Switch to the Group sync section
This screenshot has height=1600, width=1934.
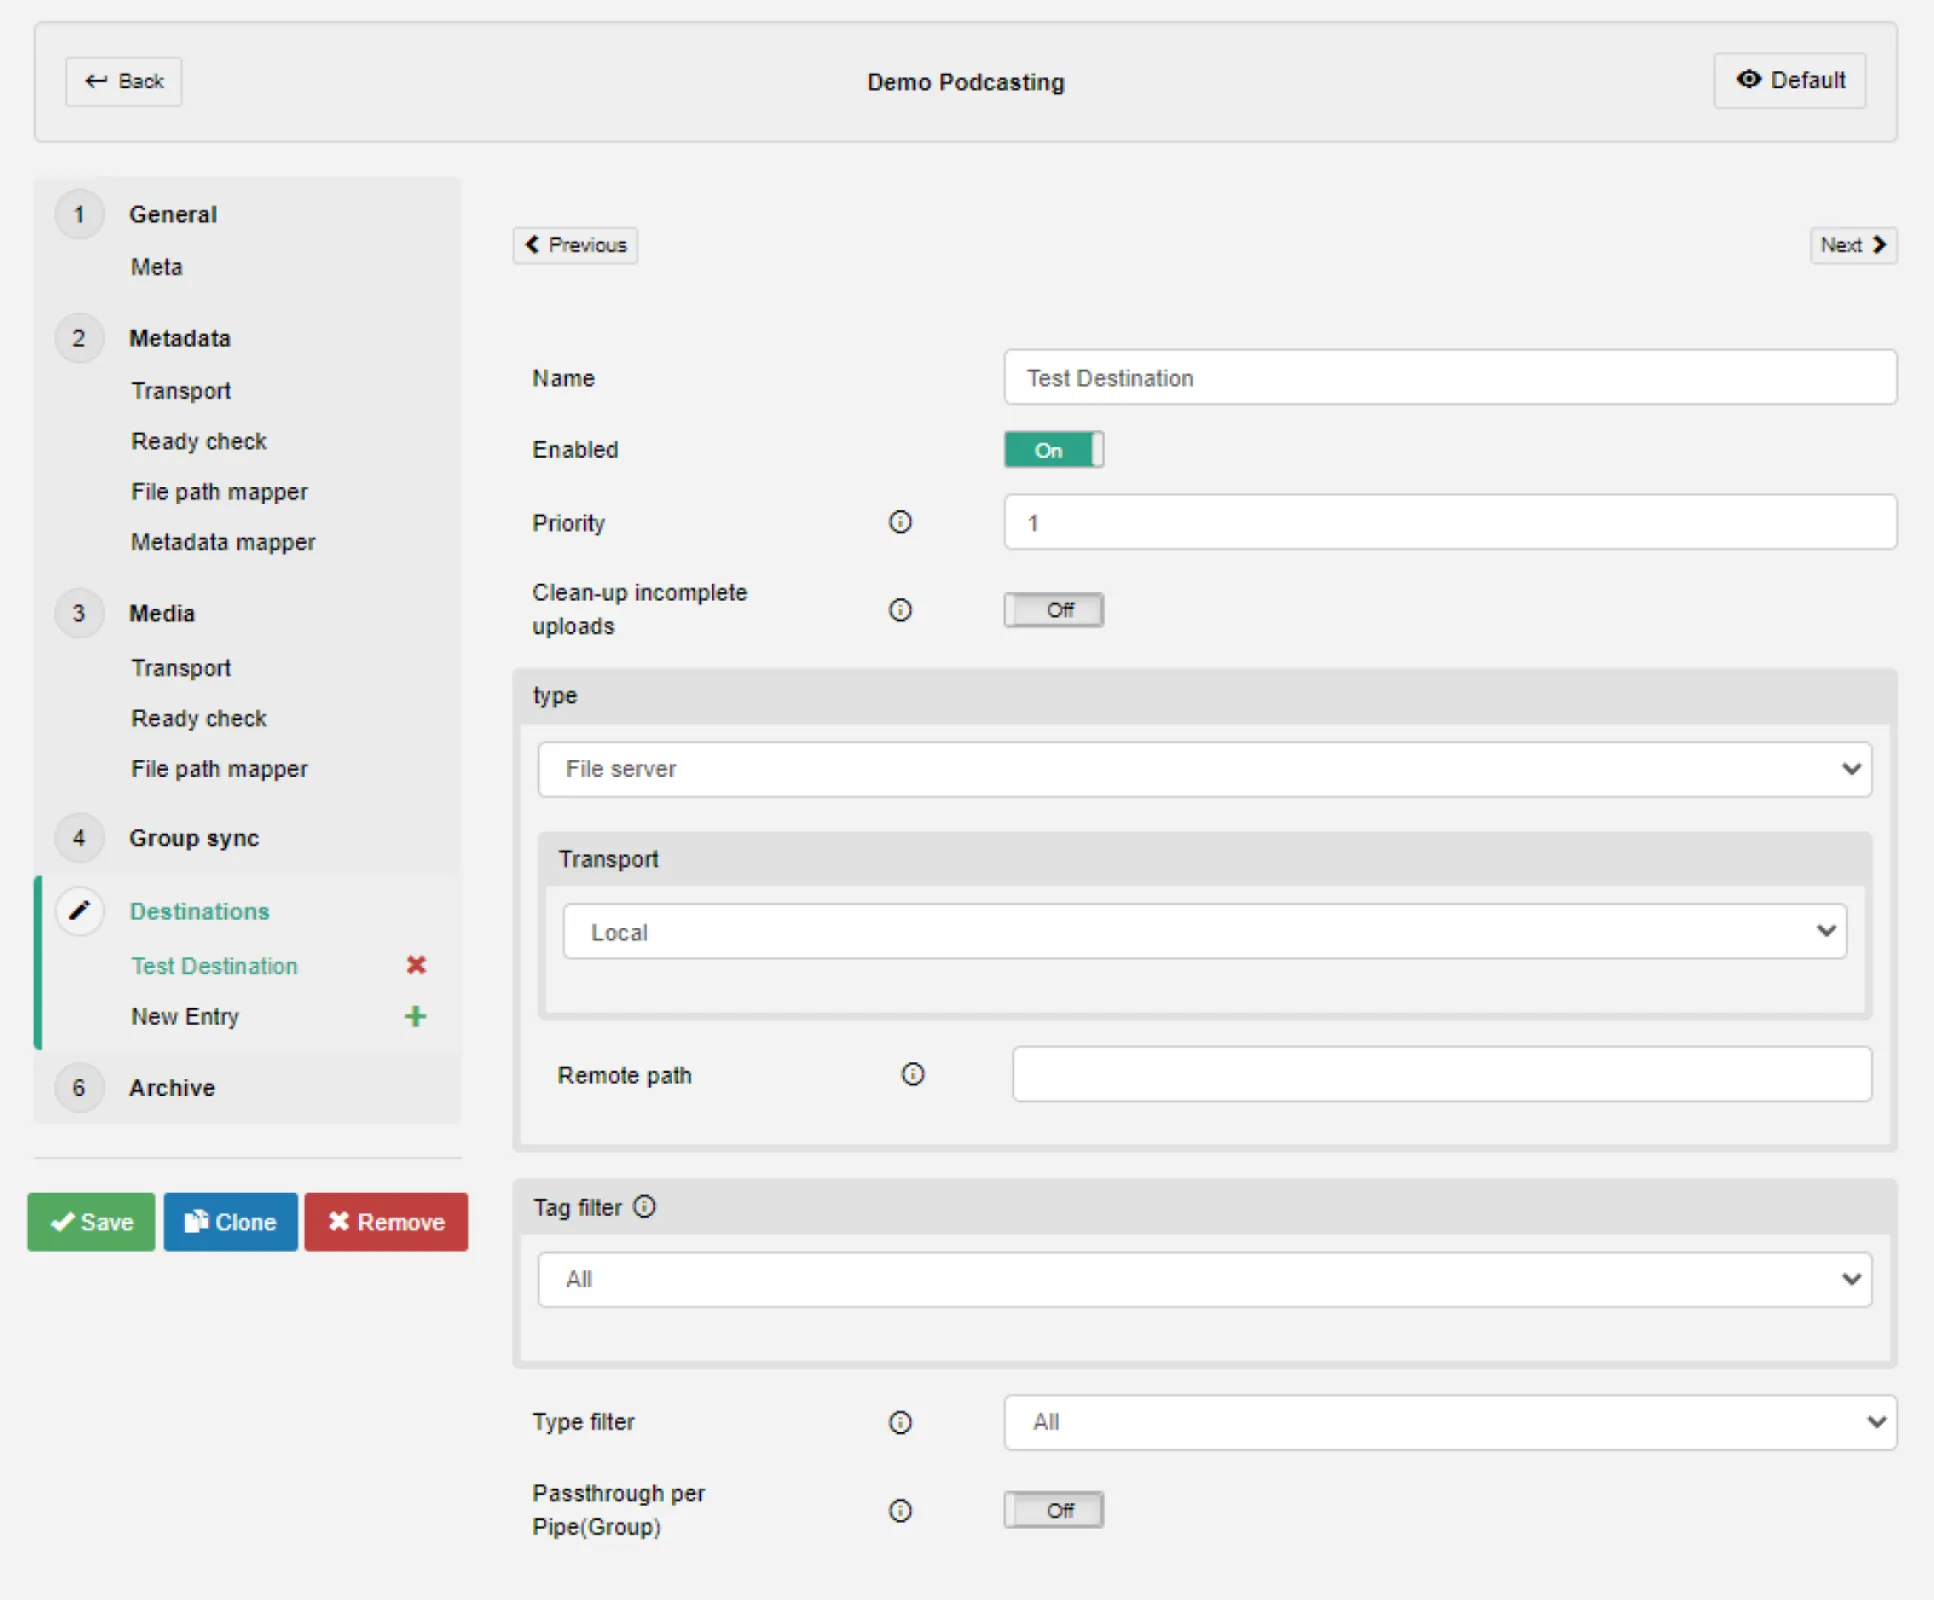click(x=193, y=838)
